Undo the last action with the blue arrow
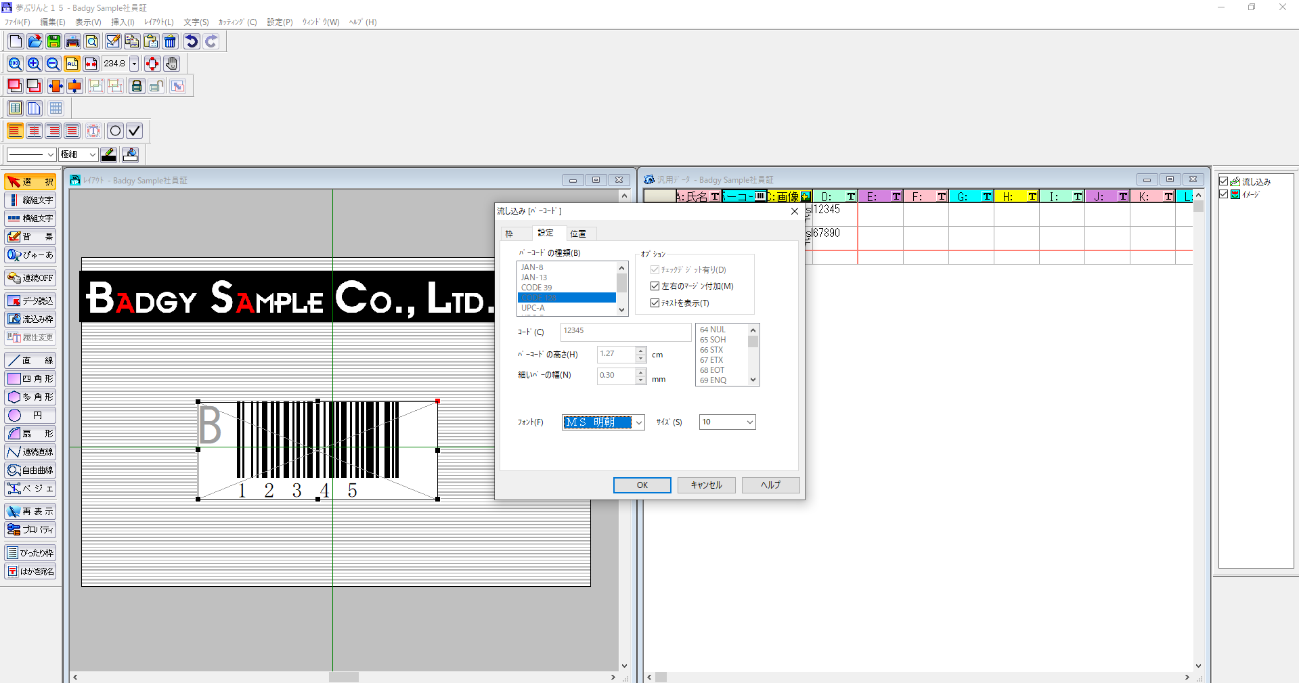 [x=191, y=41]
